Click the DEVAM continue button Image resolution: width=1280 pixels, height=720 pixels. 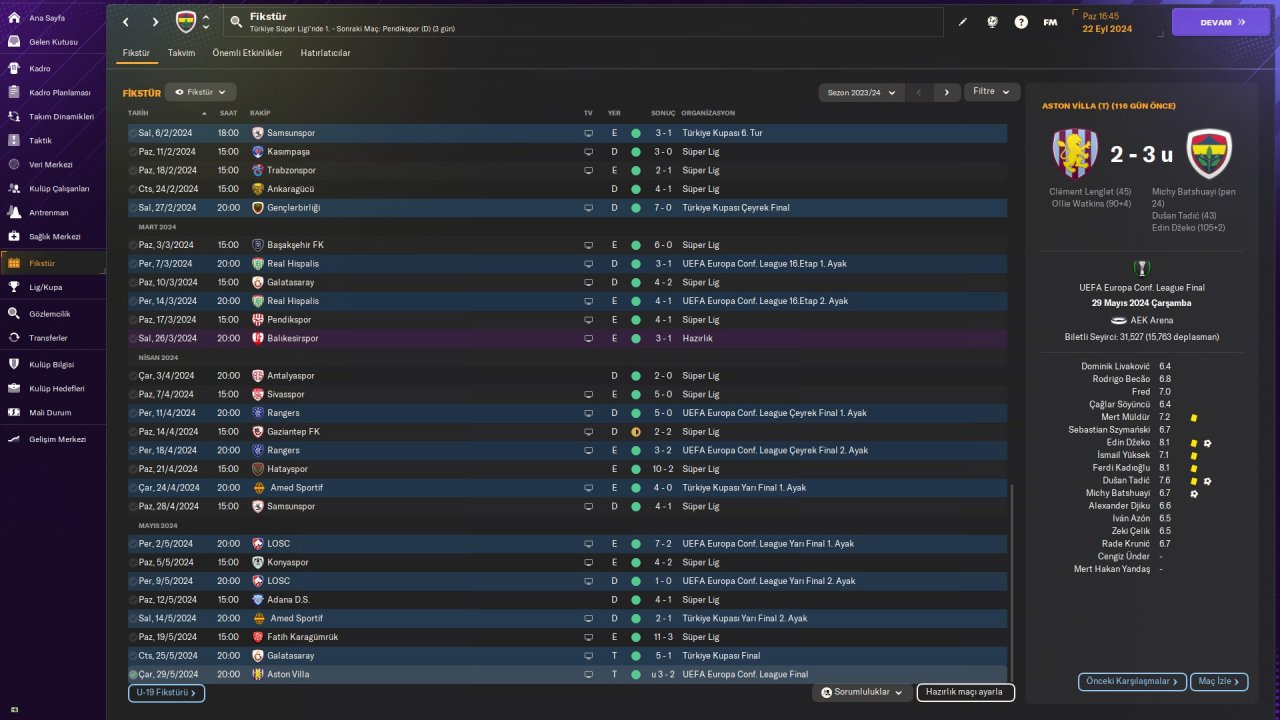[1220, 22]
